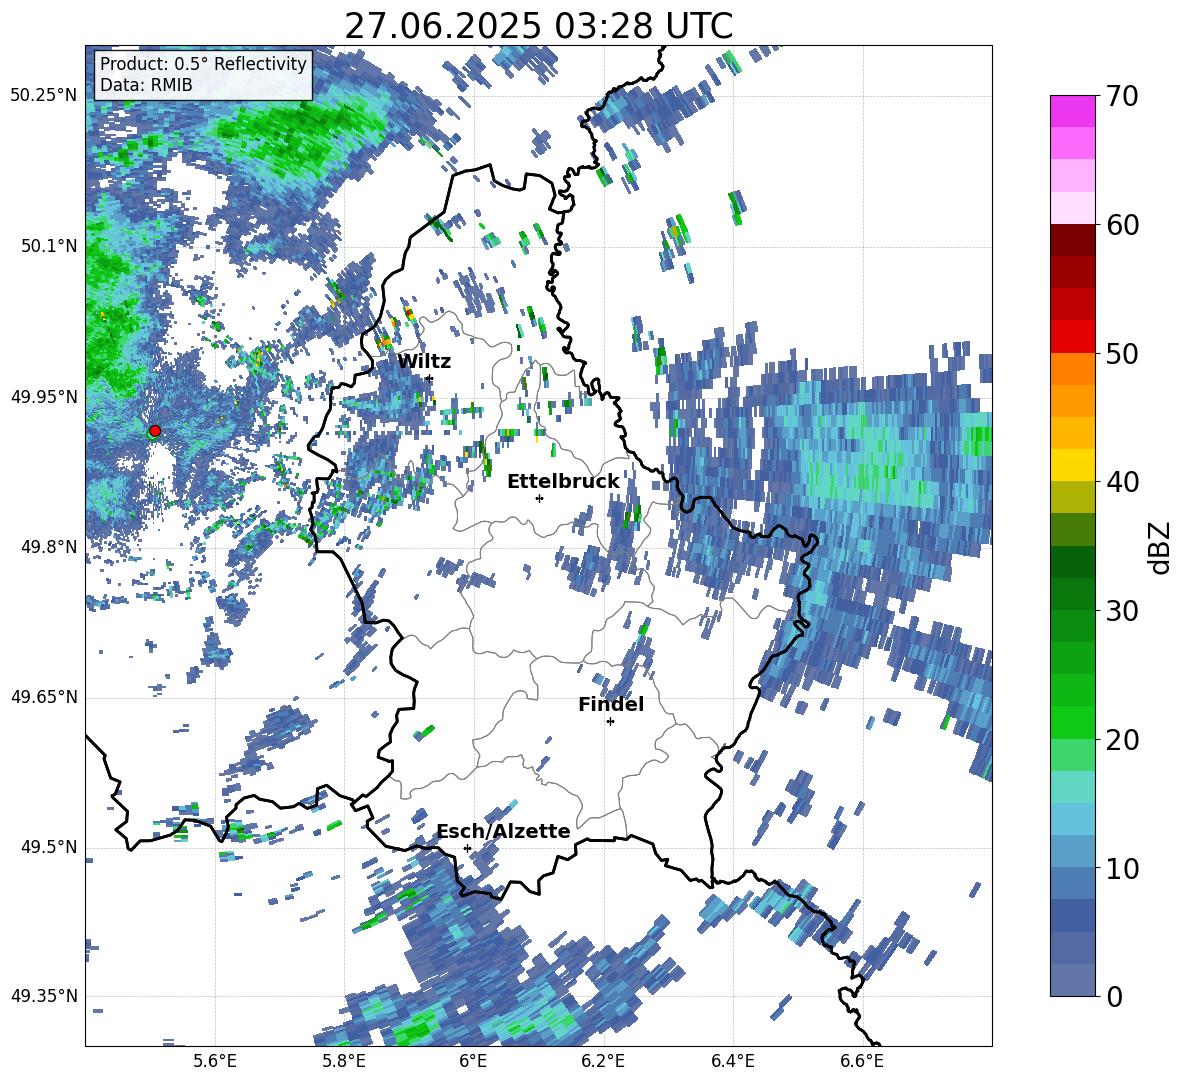Click the 5.6°E longitude label
The height and width of the screenshot is (1081, 1184).
click(x=214, y=1061)
